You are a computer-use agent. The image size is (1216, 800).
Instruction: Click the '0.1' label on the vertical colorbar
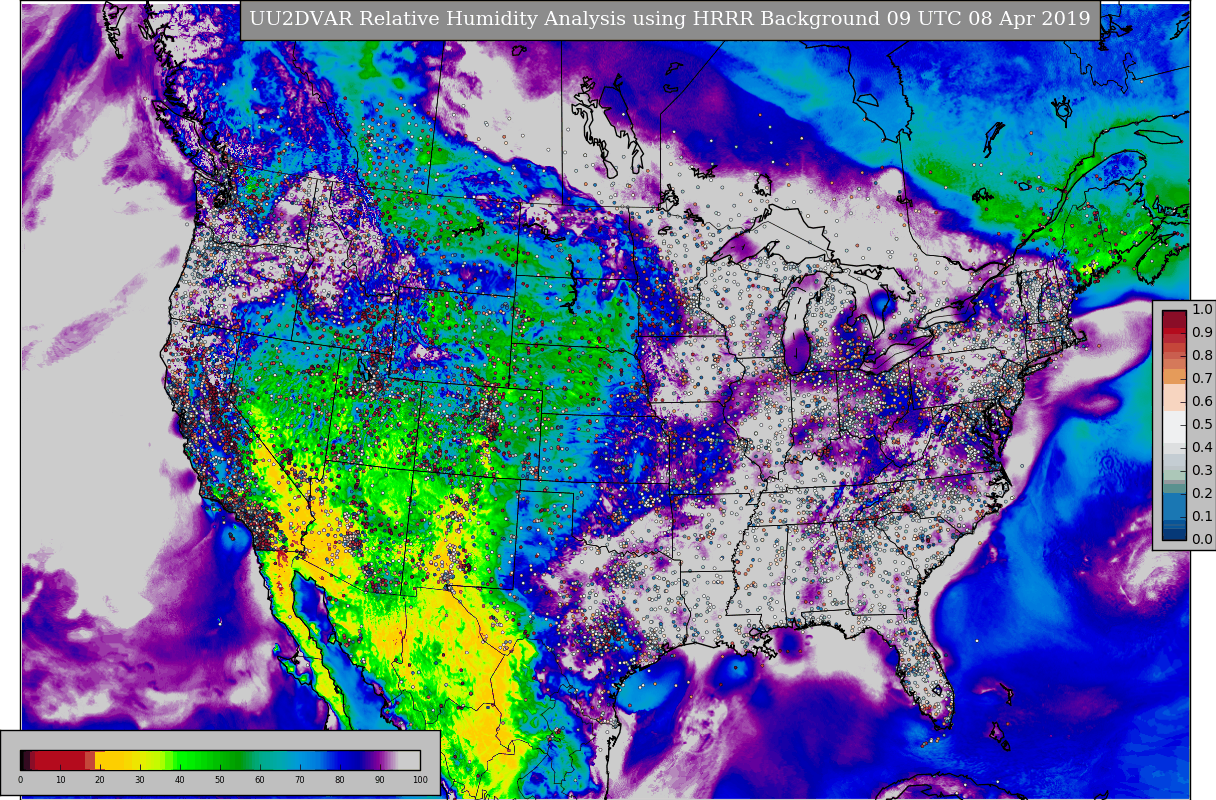[x=1202, y=517]
